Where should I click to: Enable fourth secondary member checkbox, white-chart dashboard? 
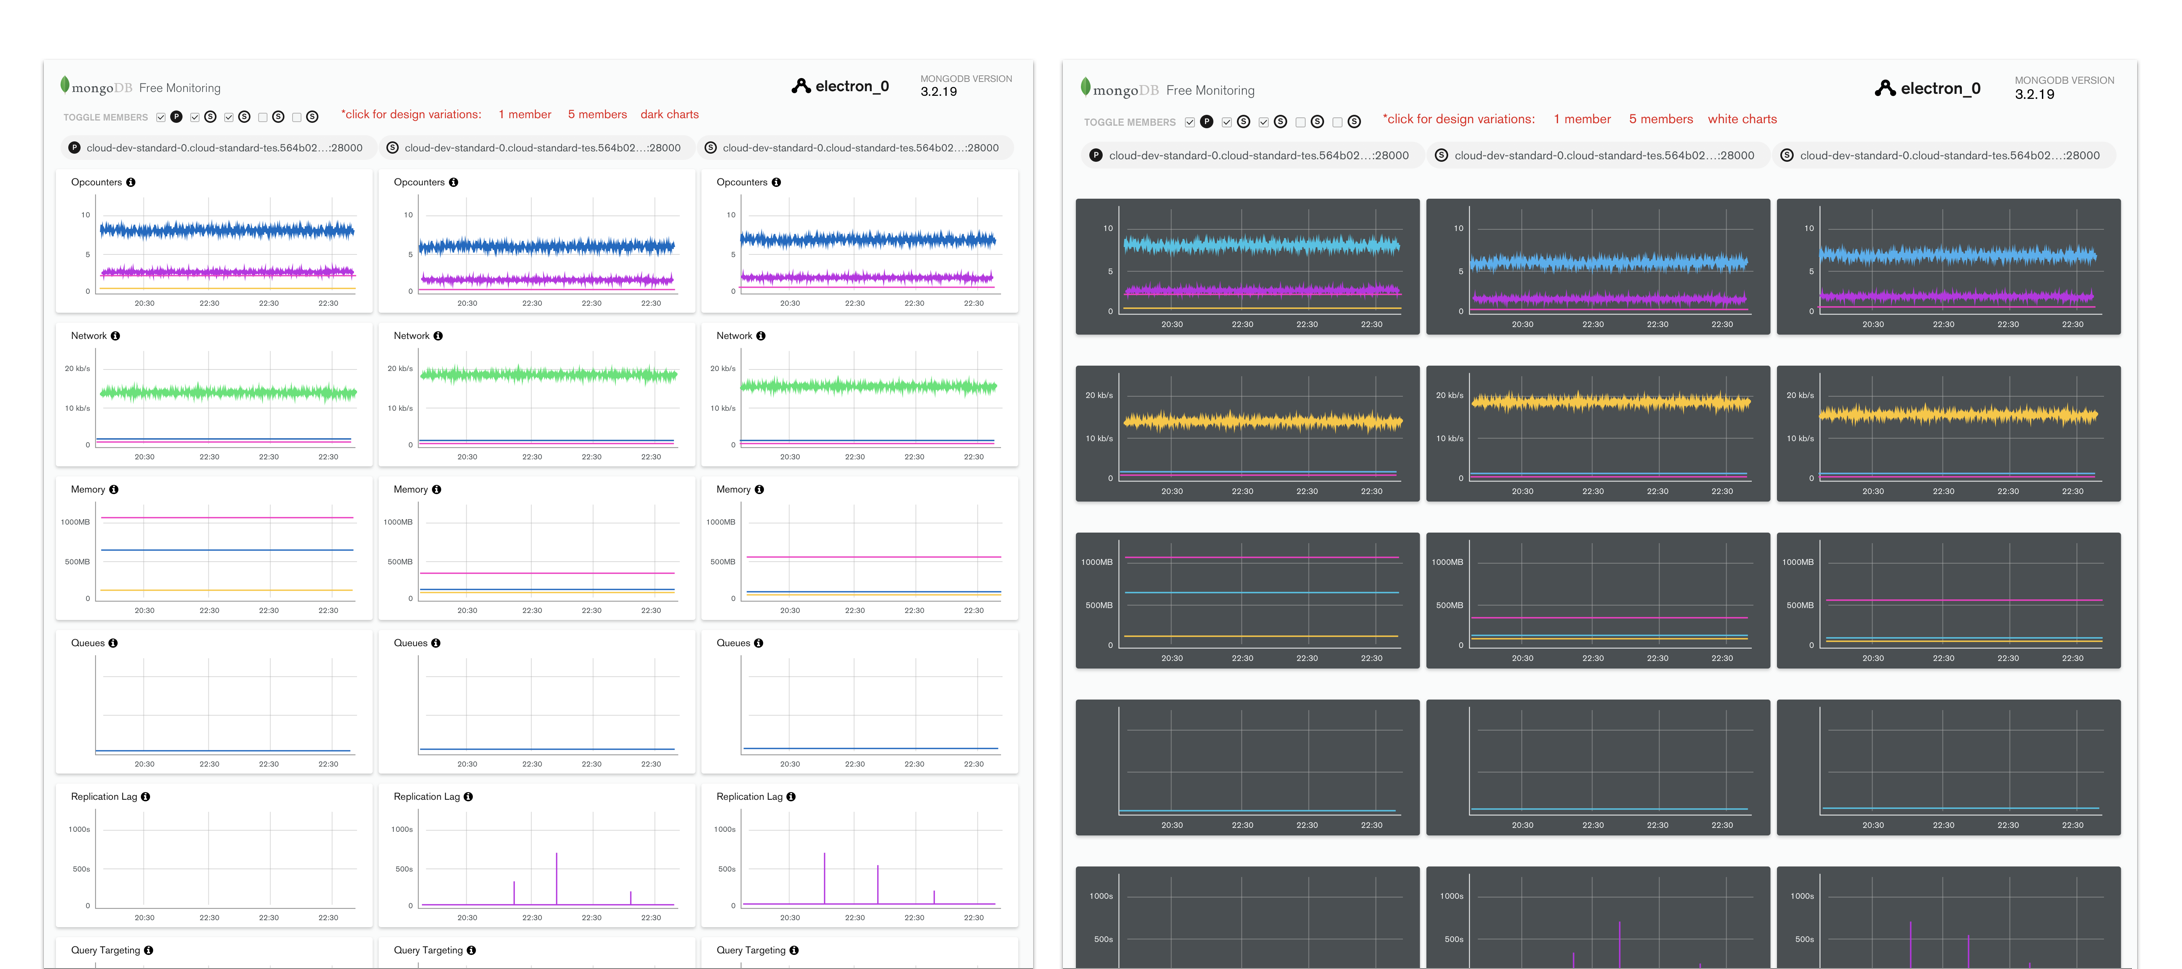pos(297,118)
